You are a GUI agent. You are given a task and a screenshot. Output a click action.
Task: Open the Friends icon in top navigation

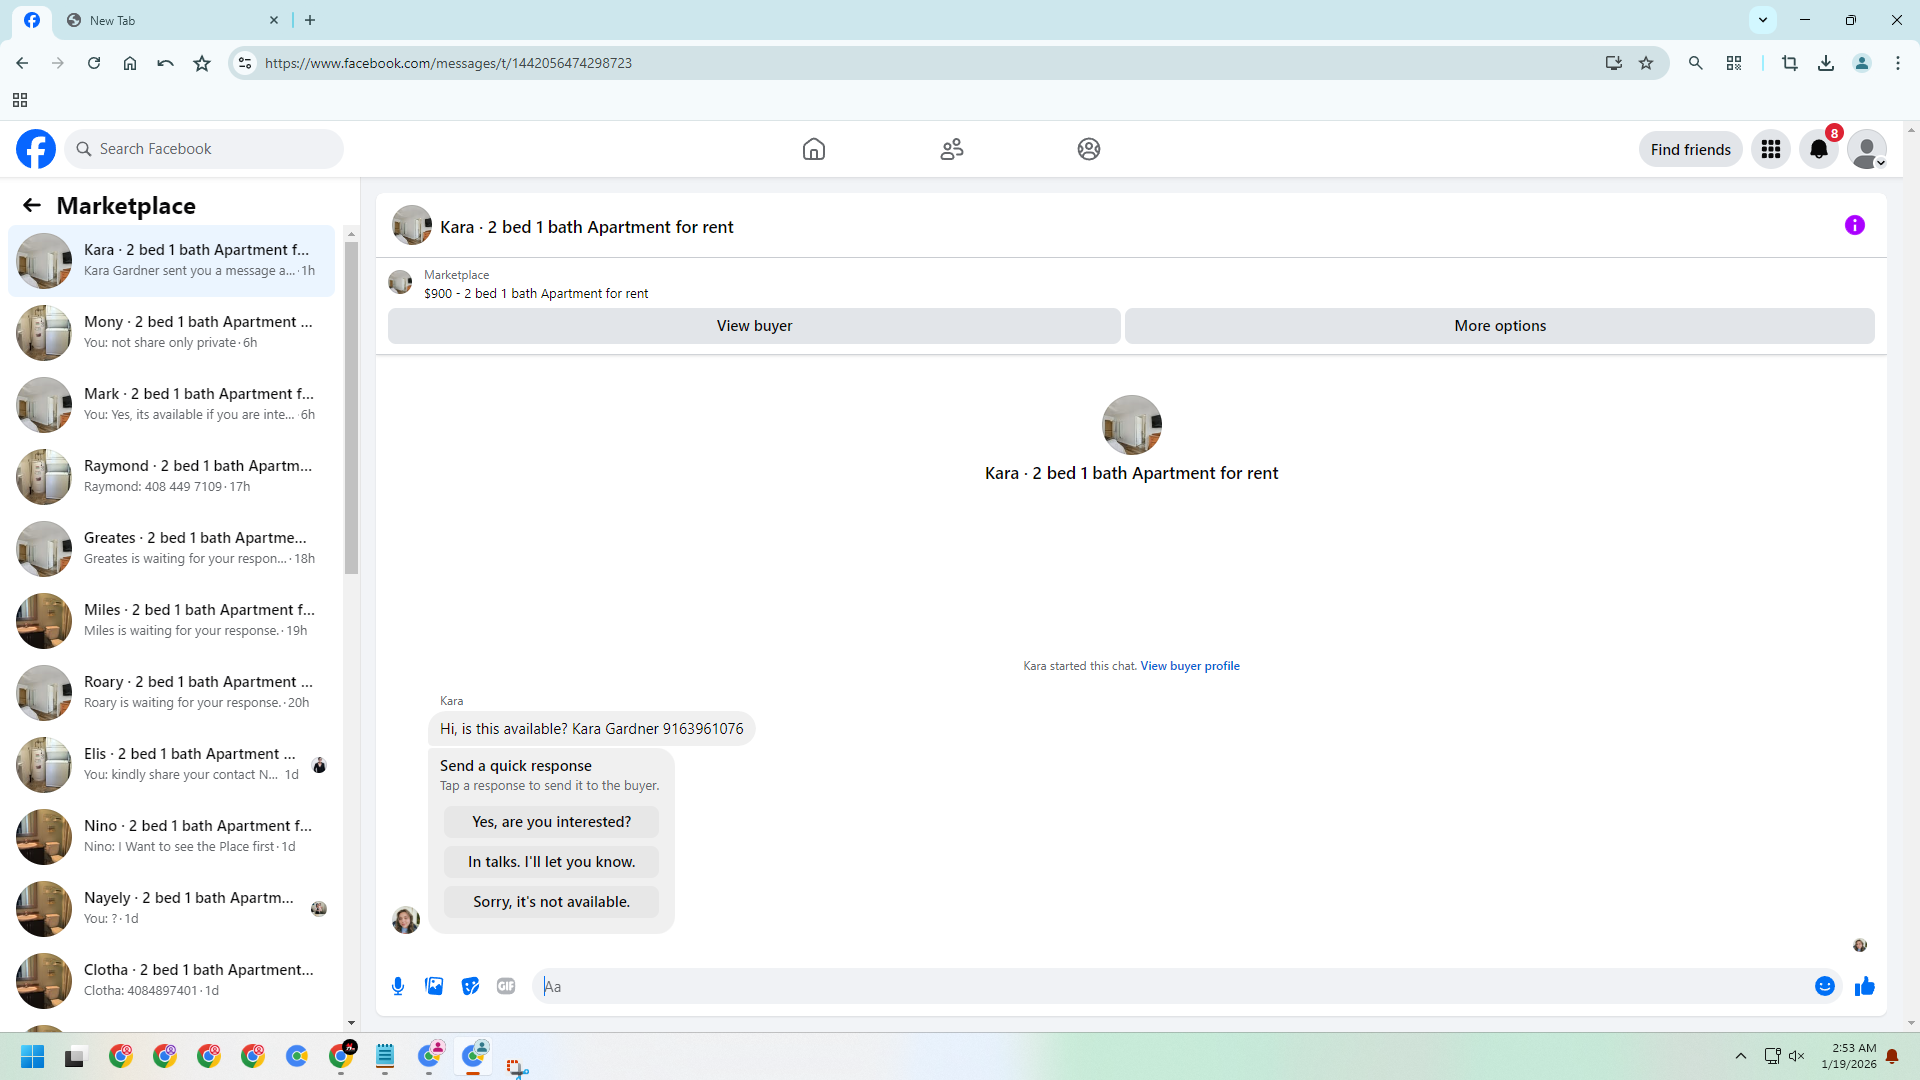(x=952, y=149)
